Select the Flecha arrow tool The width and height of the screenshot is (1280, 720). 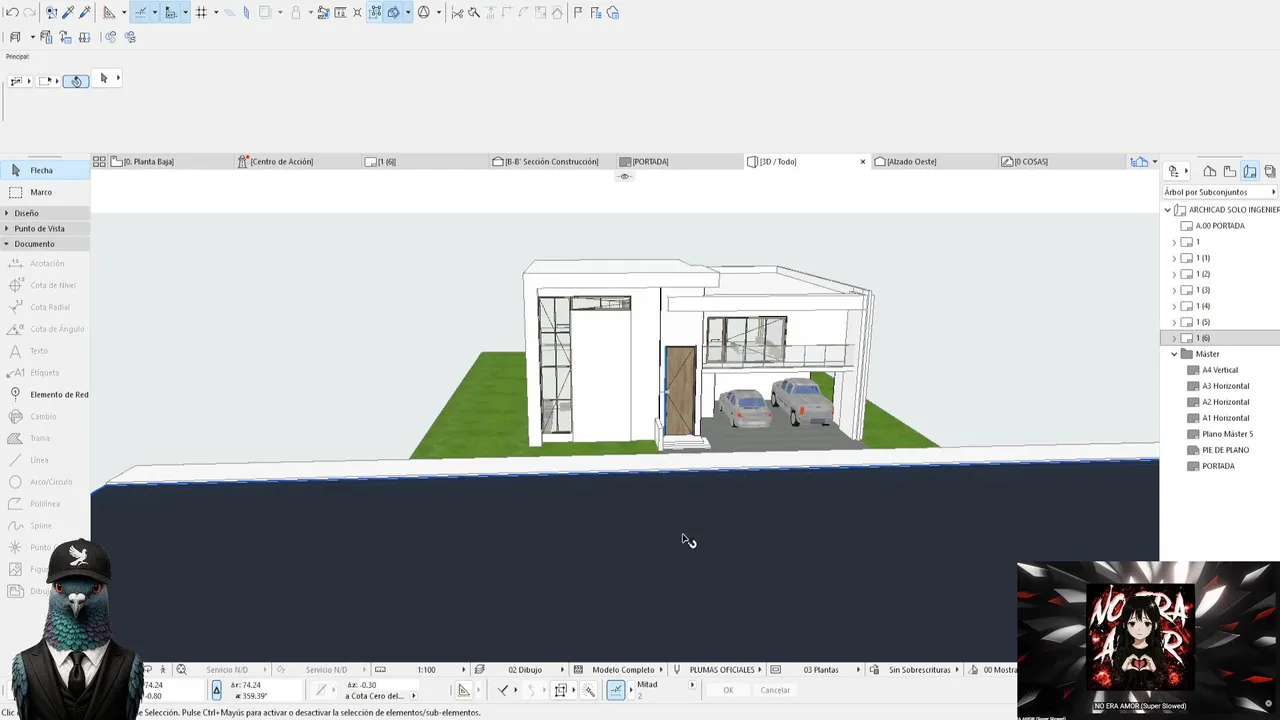45,171
